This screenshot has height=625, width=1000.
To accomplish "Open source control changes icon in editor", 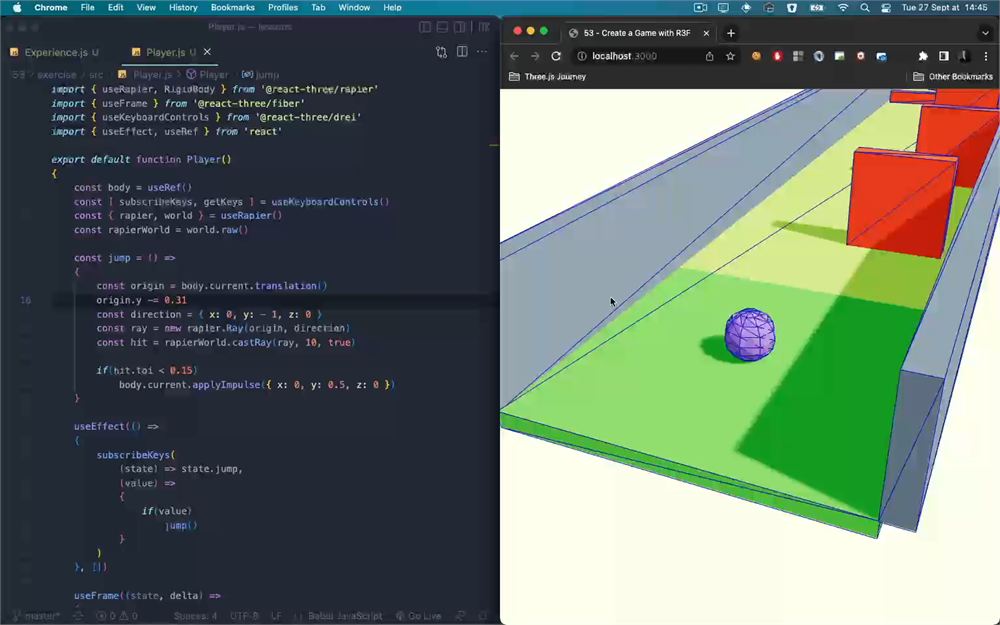I will point(441,52).
